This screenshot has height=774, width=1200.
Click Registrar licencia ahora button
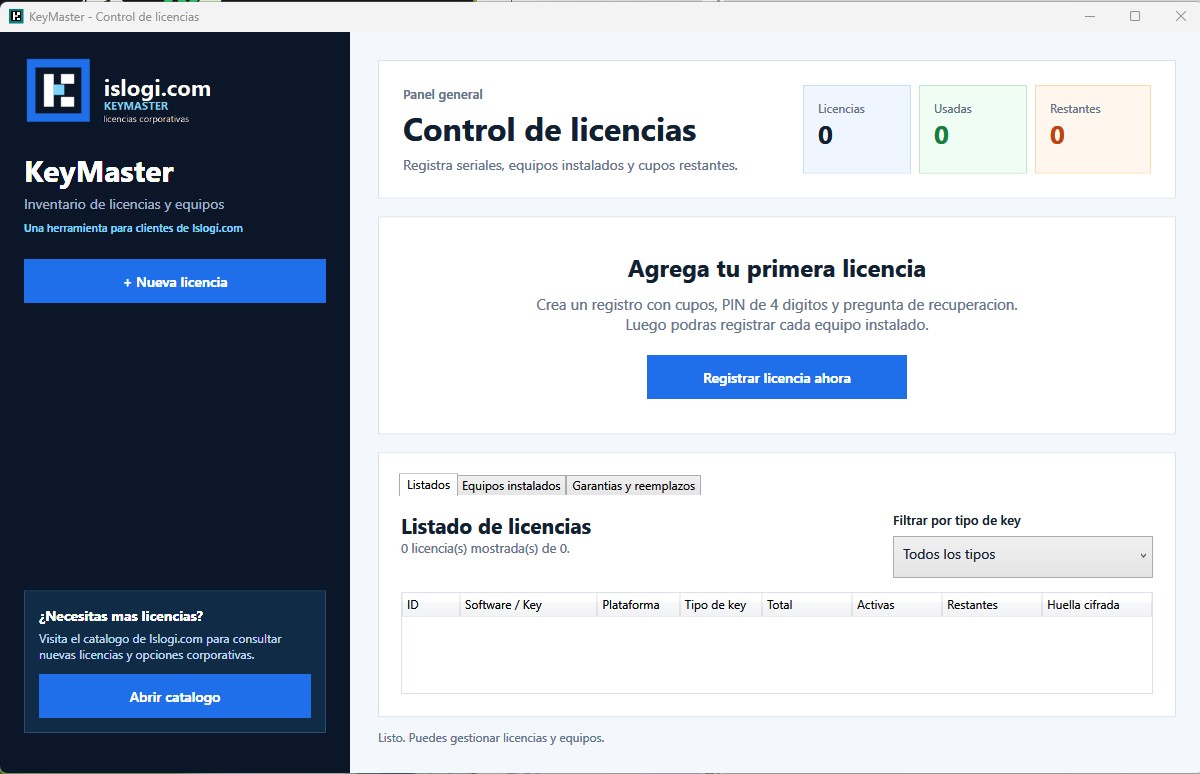click(x=777, y=377)
